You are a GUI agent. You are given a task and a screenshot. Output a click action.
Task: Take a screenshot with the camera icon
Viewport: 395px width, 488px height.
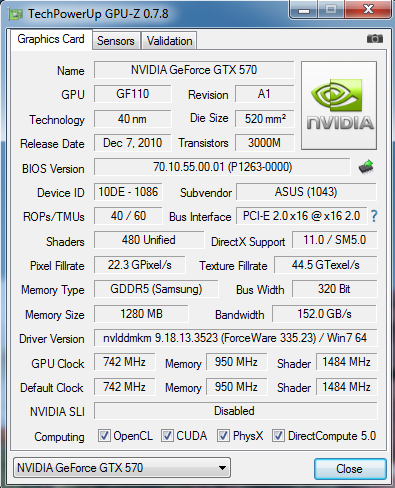click(375, 39)
